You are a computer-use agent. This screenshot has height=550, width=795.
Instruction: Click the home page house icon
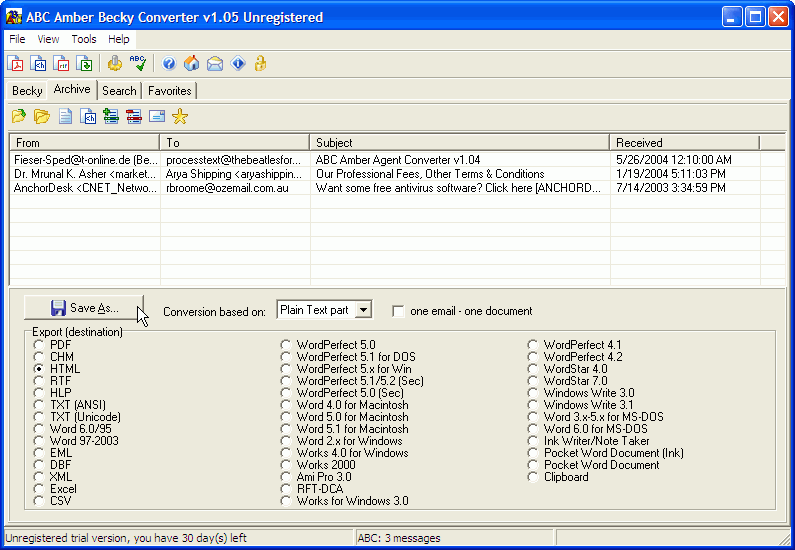tap(192, 63)
